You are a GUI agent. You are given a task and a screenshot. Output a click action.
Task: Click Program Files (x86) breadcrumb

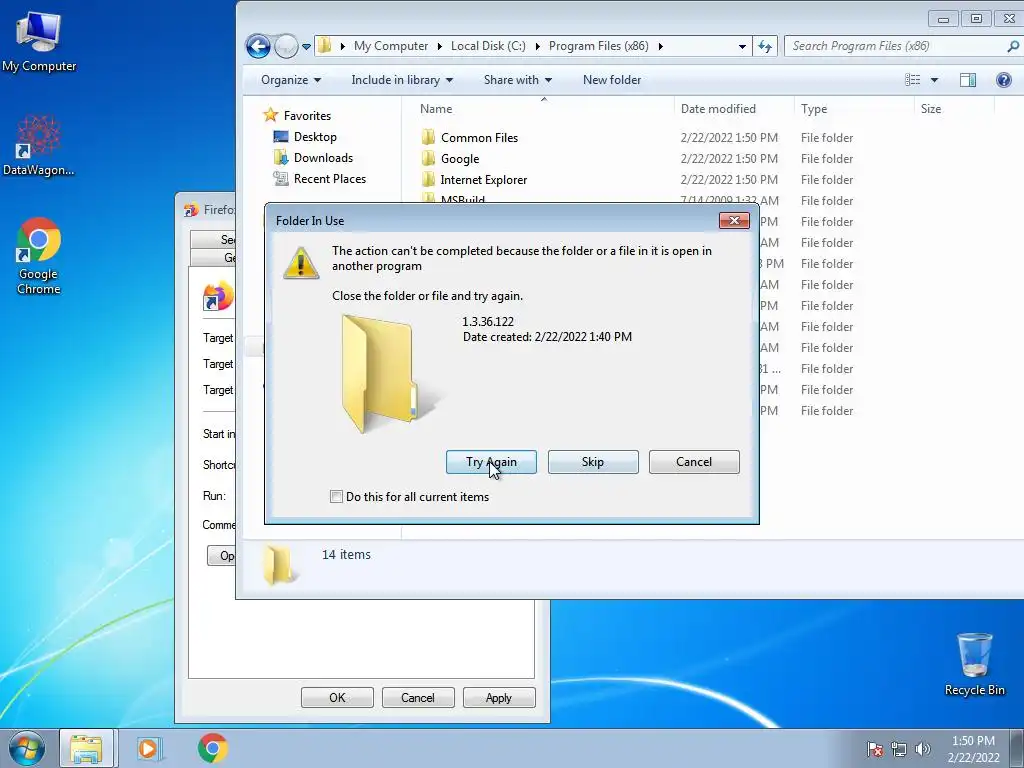point(598,46)
